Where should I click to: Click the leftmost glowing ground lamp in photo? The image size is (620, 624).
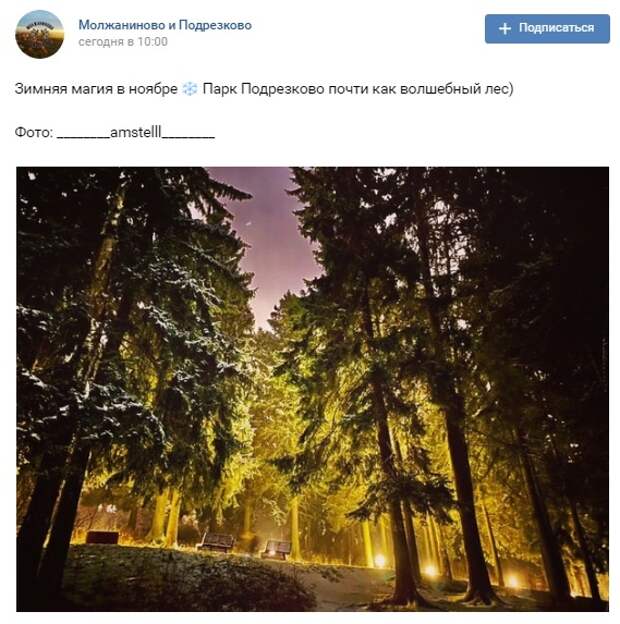point(380,561)
